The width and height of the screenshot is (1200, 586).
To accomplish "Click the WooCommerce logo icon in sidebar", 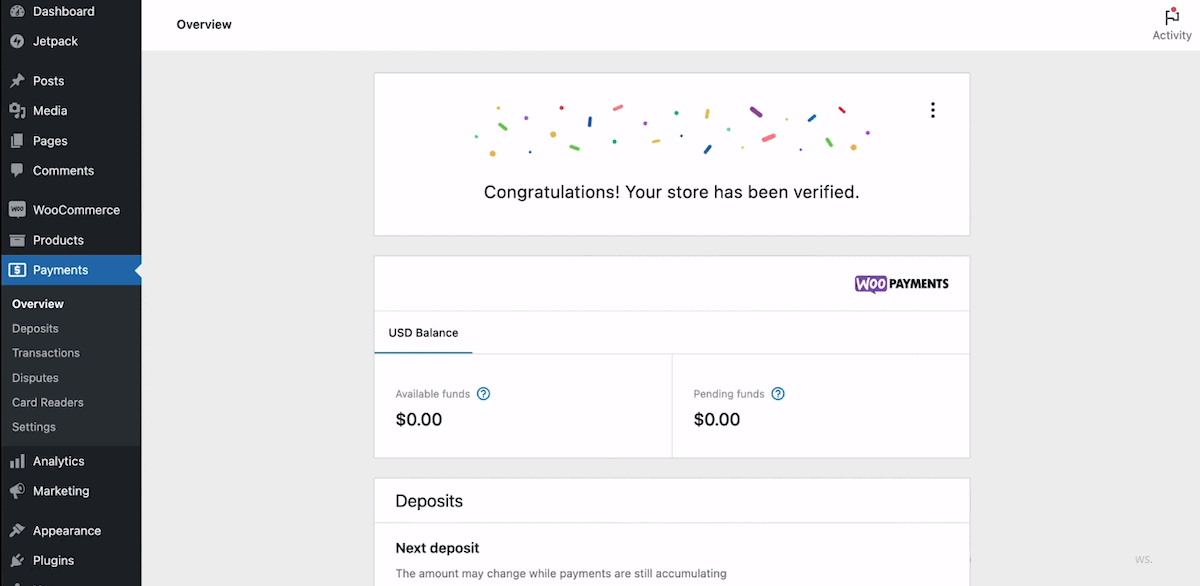I will click(17, 210).
